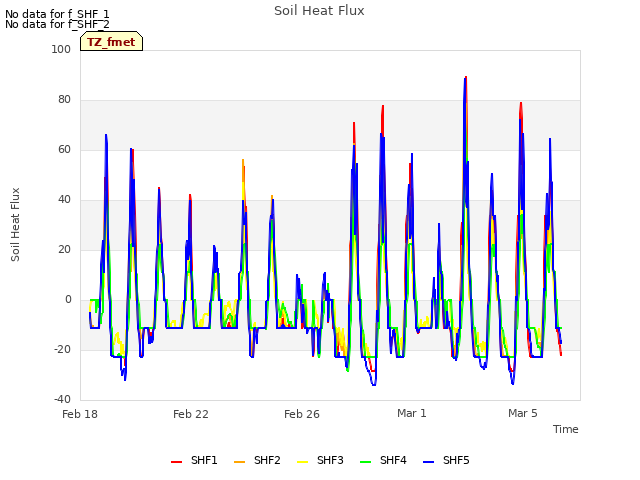
Task: Select the Soil Heat Flux chart title
Action: (x=319, y=11)
